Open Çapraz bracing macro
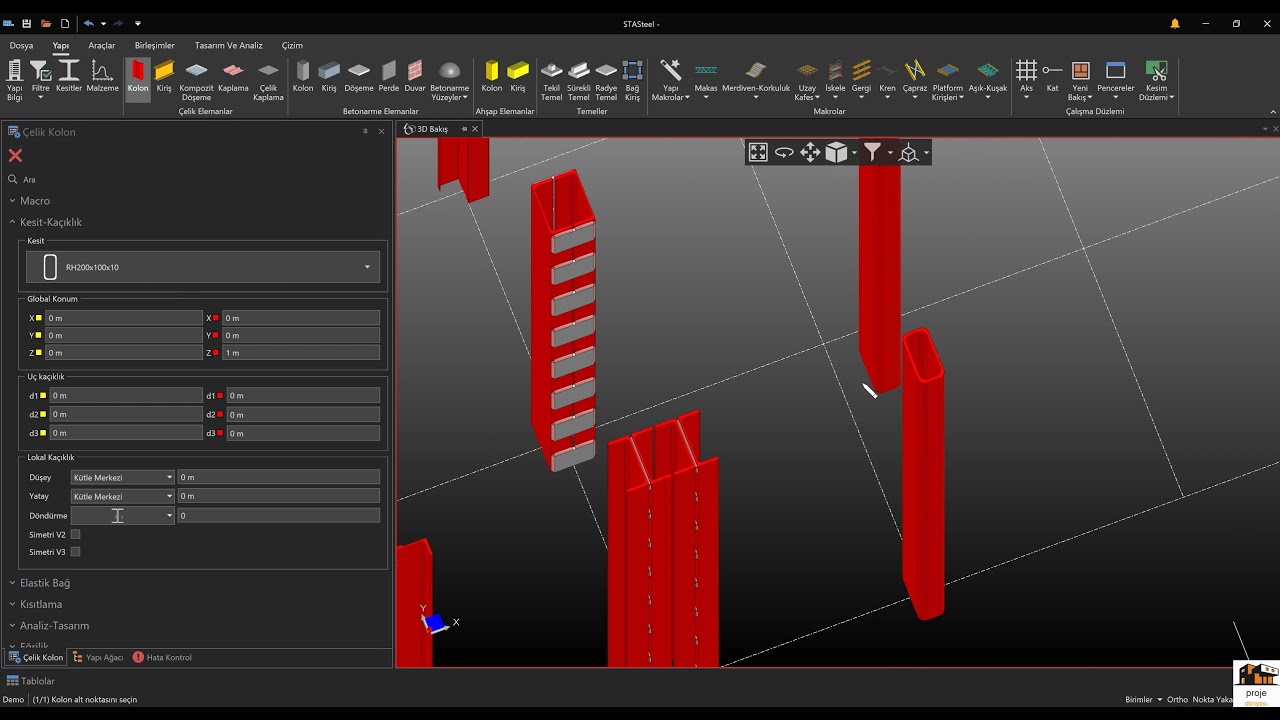 click(915, 80)
